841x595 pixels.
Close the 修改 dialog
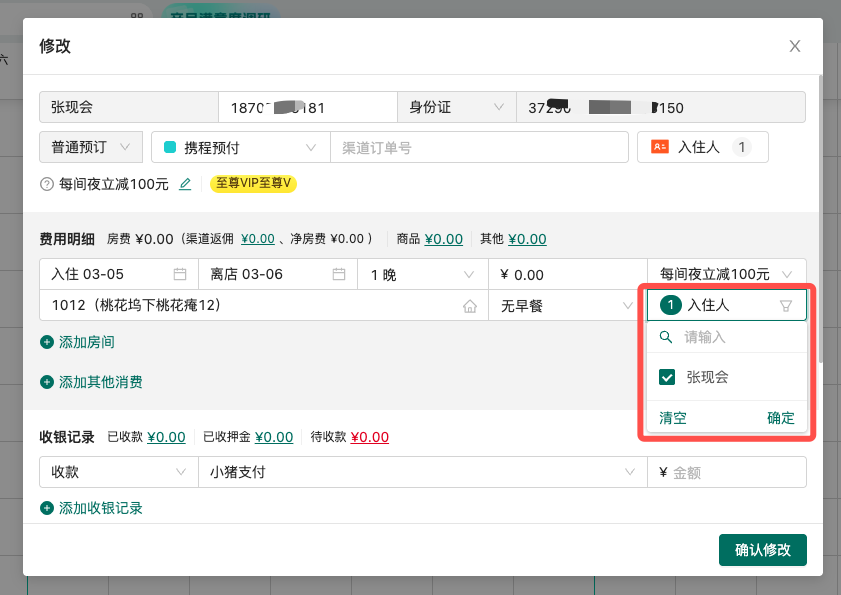[x=795, y=46]
